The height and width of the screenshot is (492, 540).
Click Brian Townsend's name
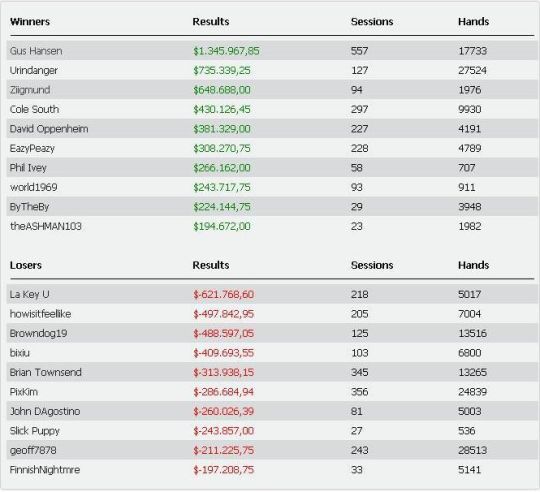[45, 372]
